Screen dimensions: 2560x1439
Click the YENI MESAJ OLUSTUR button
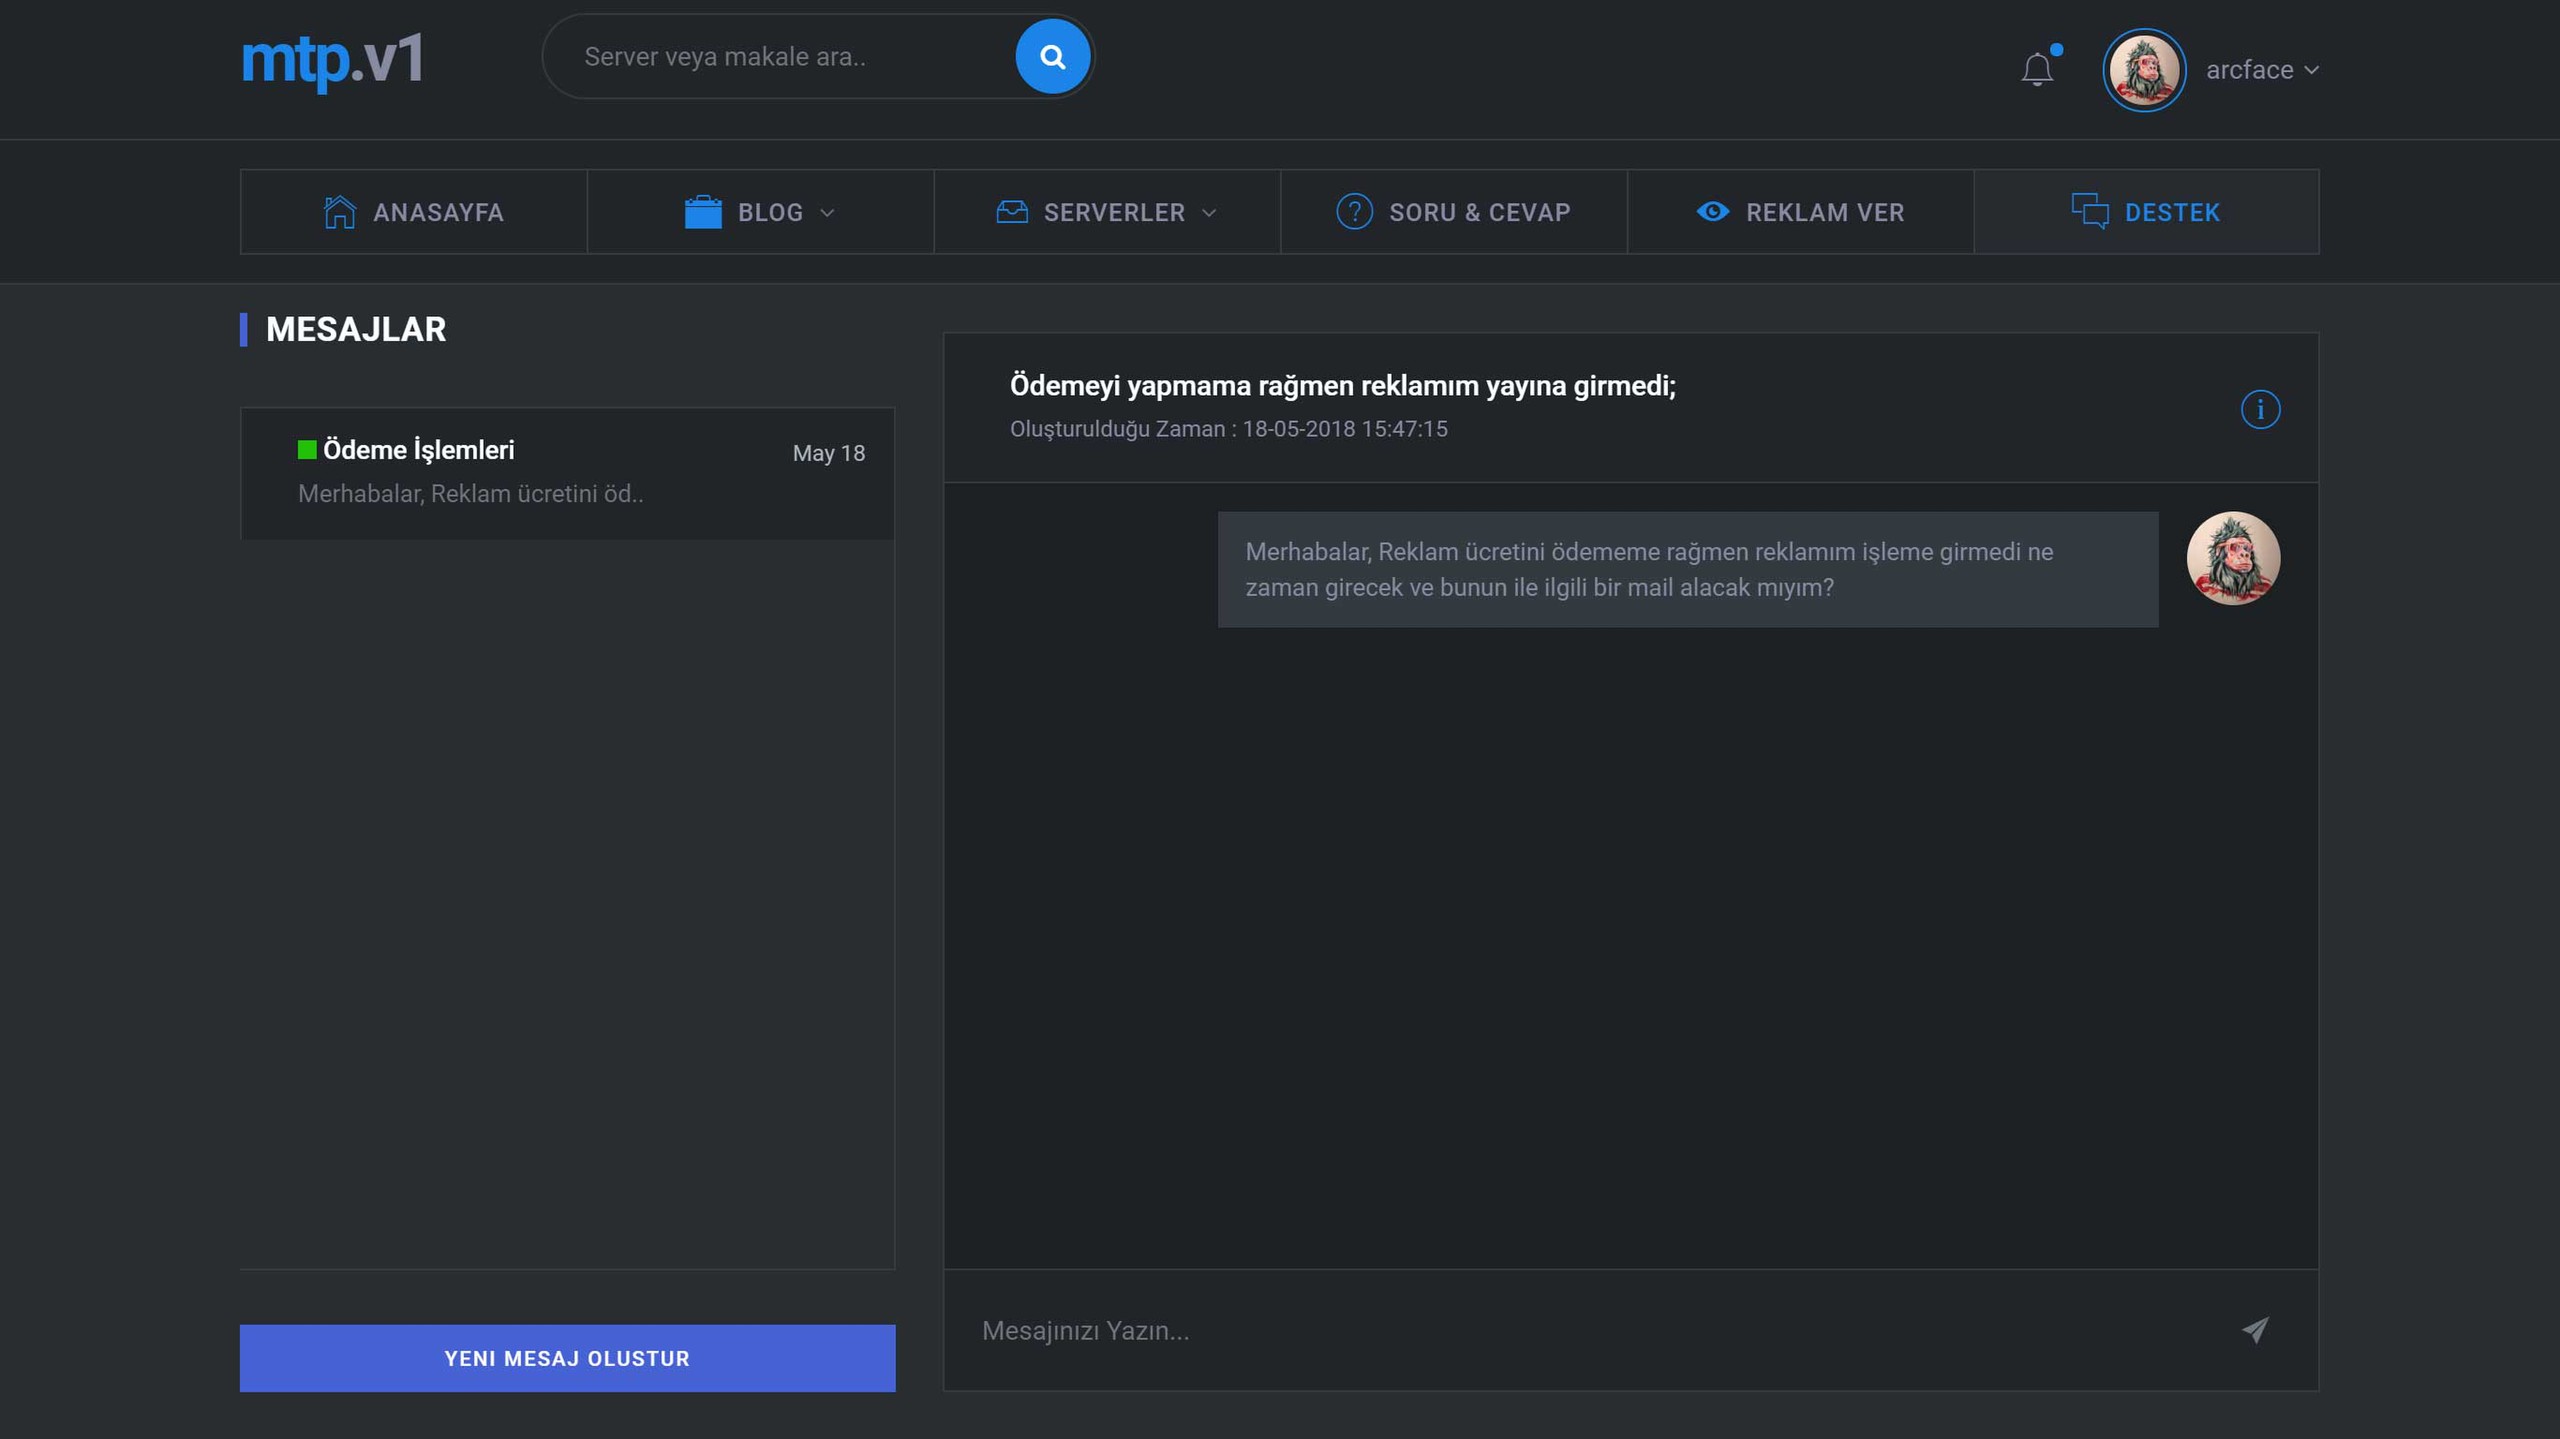pos(567,1358)
